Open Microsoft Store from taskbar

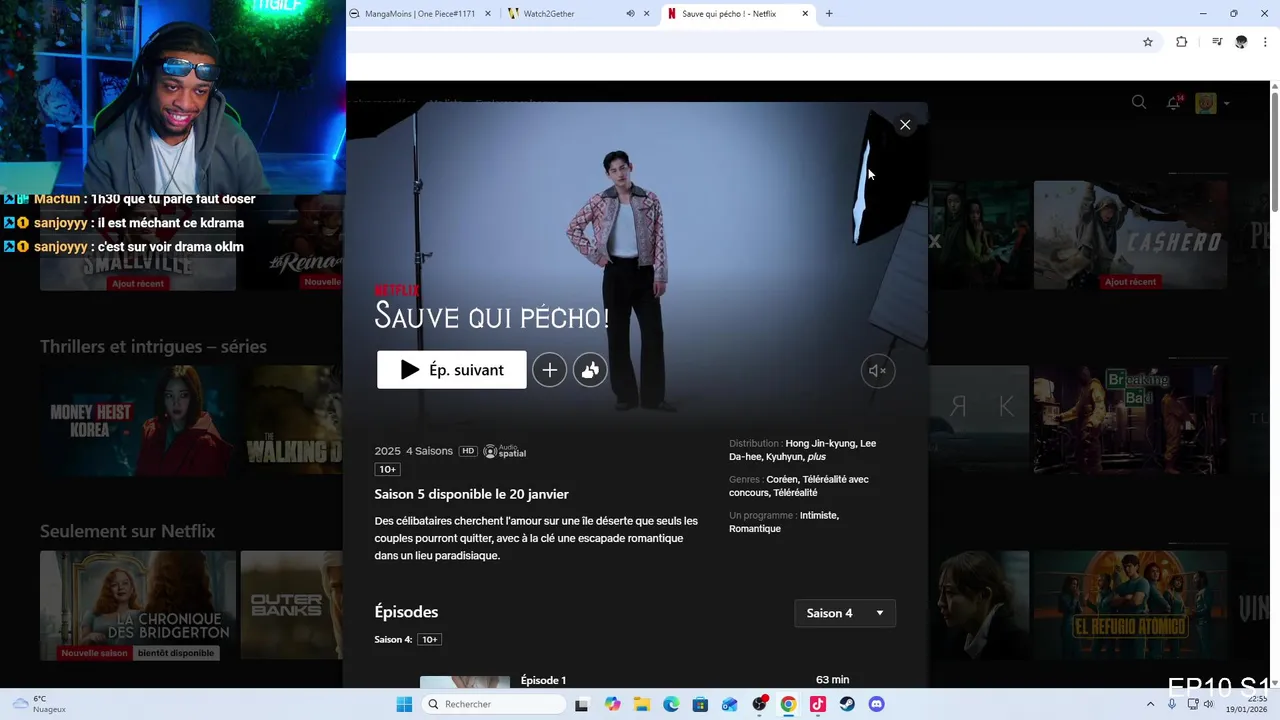(x=700, y=704)
